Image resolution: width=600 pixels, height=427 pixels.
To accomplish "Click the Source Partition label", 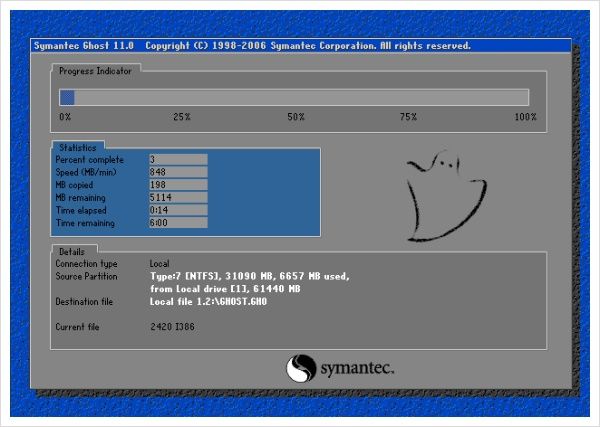I will coord(86,276).
